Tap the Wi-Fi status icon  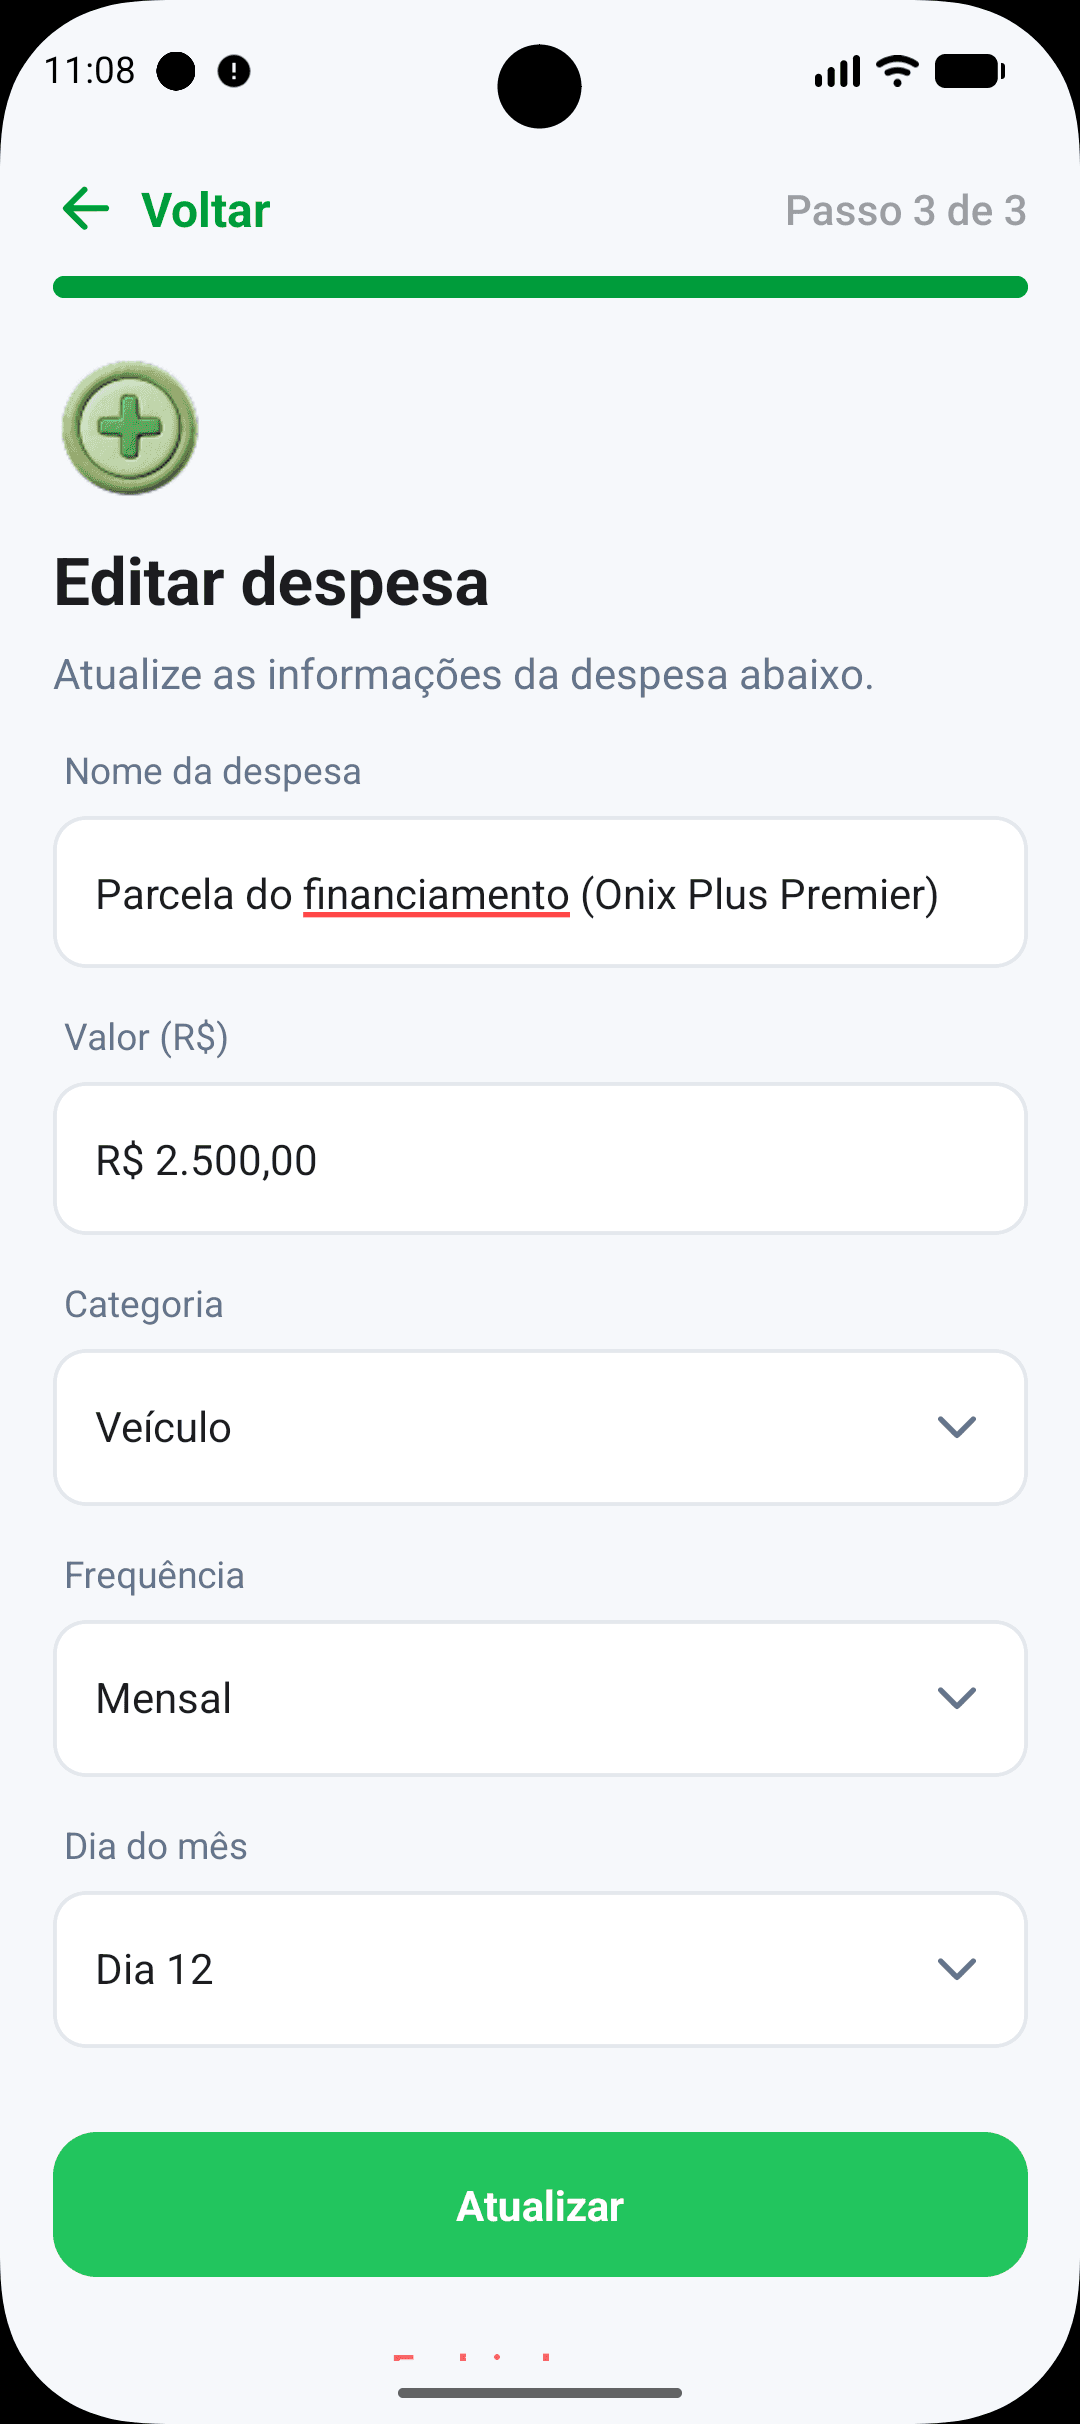897,71
